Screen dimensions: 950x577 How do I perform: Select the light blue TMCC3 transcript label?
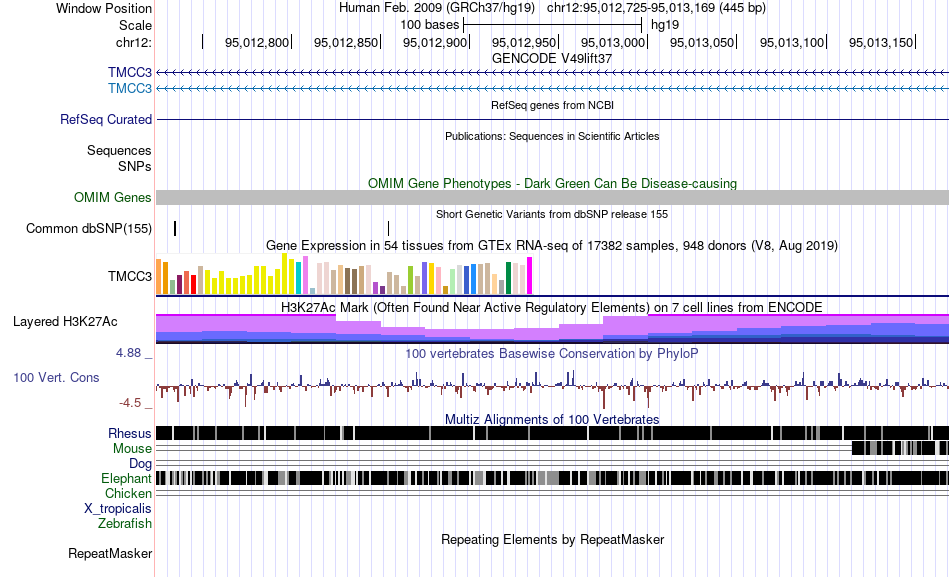click(x=130, y=88)
